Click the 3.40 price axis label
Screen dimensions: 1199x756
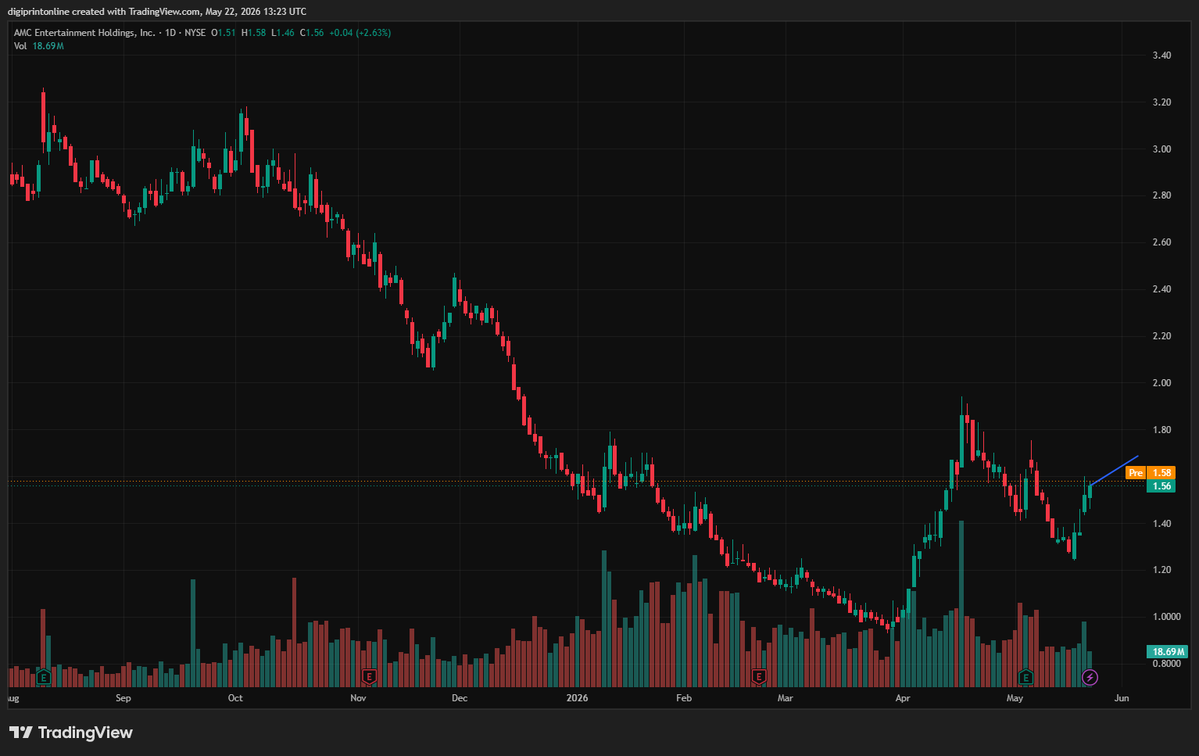tap(1162, 55)
